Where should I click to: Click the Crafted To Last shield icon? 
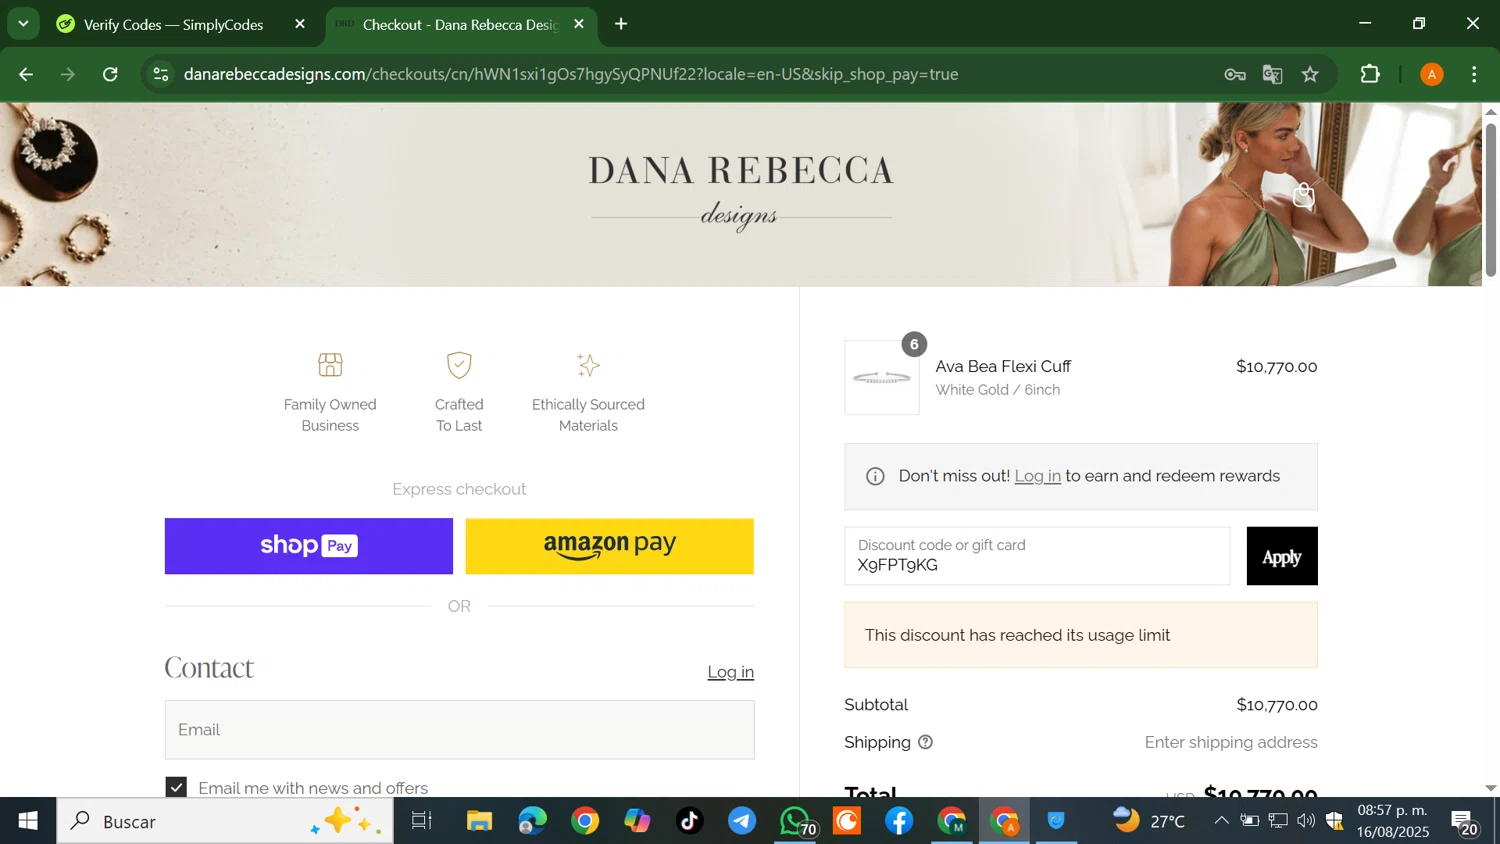pyautogui.click(x=459, y=365)
